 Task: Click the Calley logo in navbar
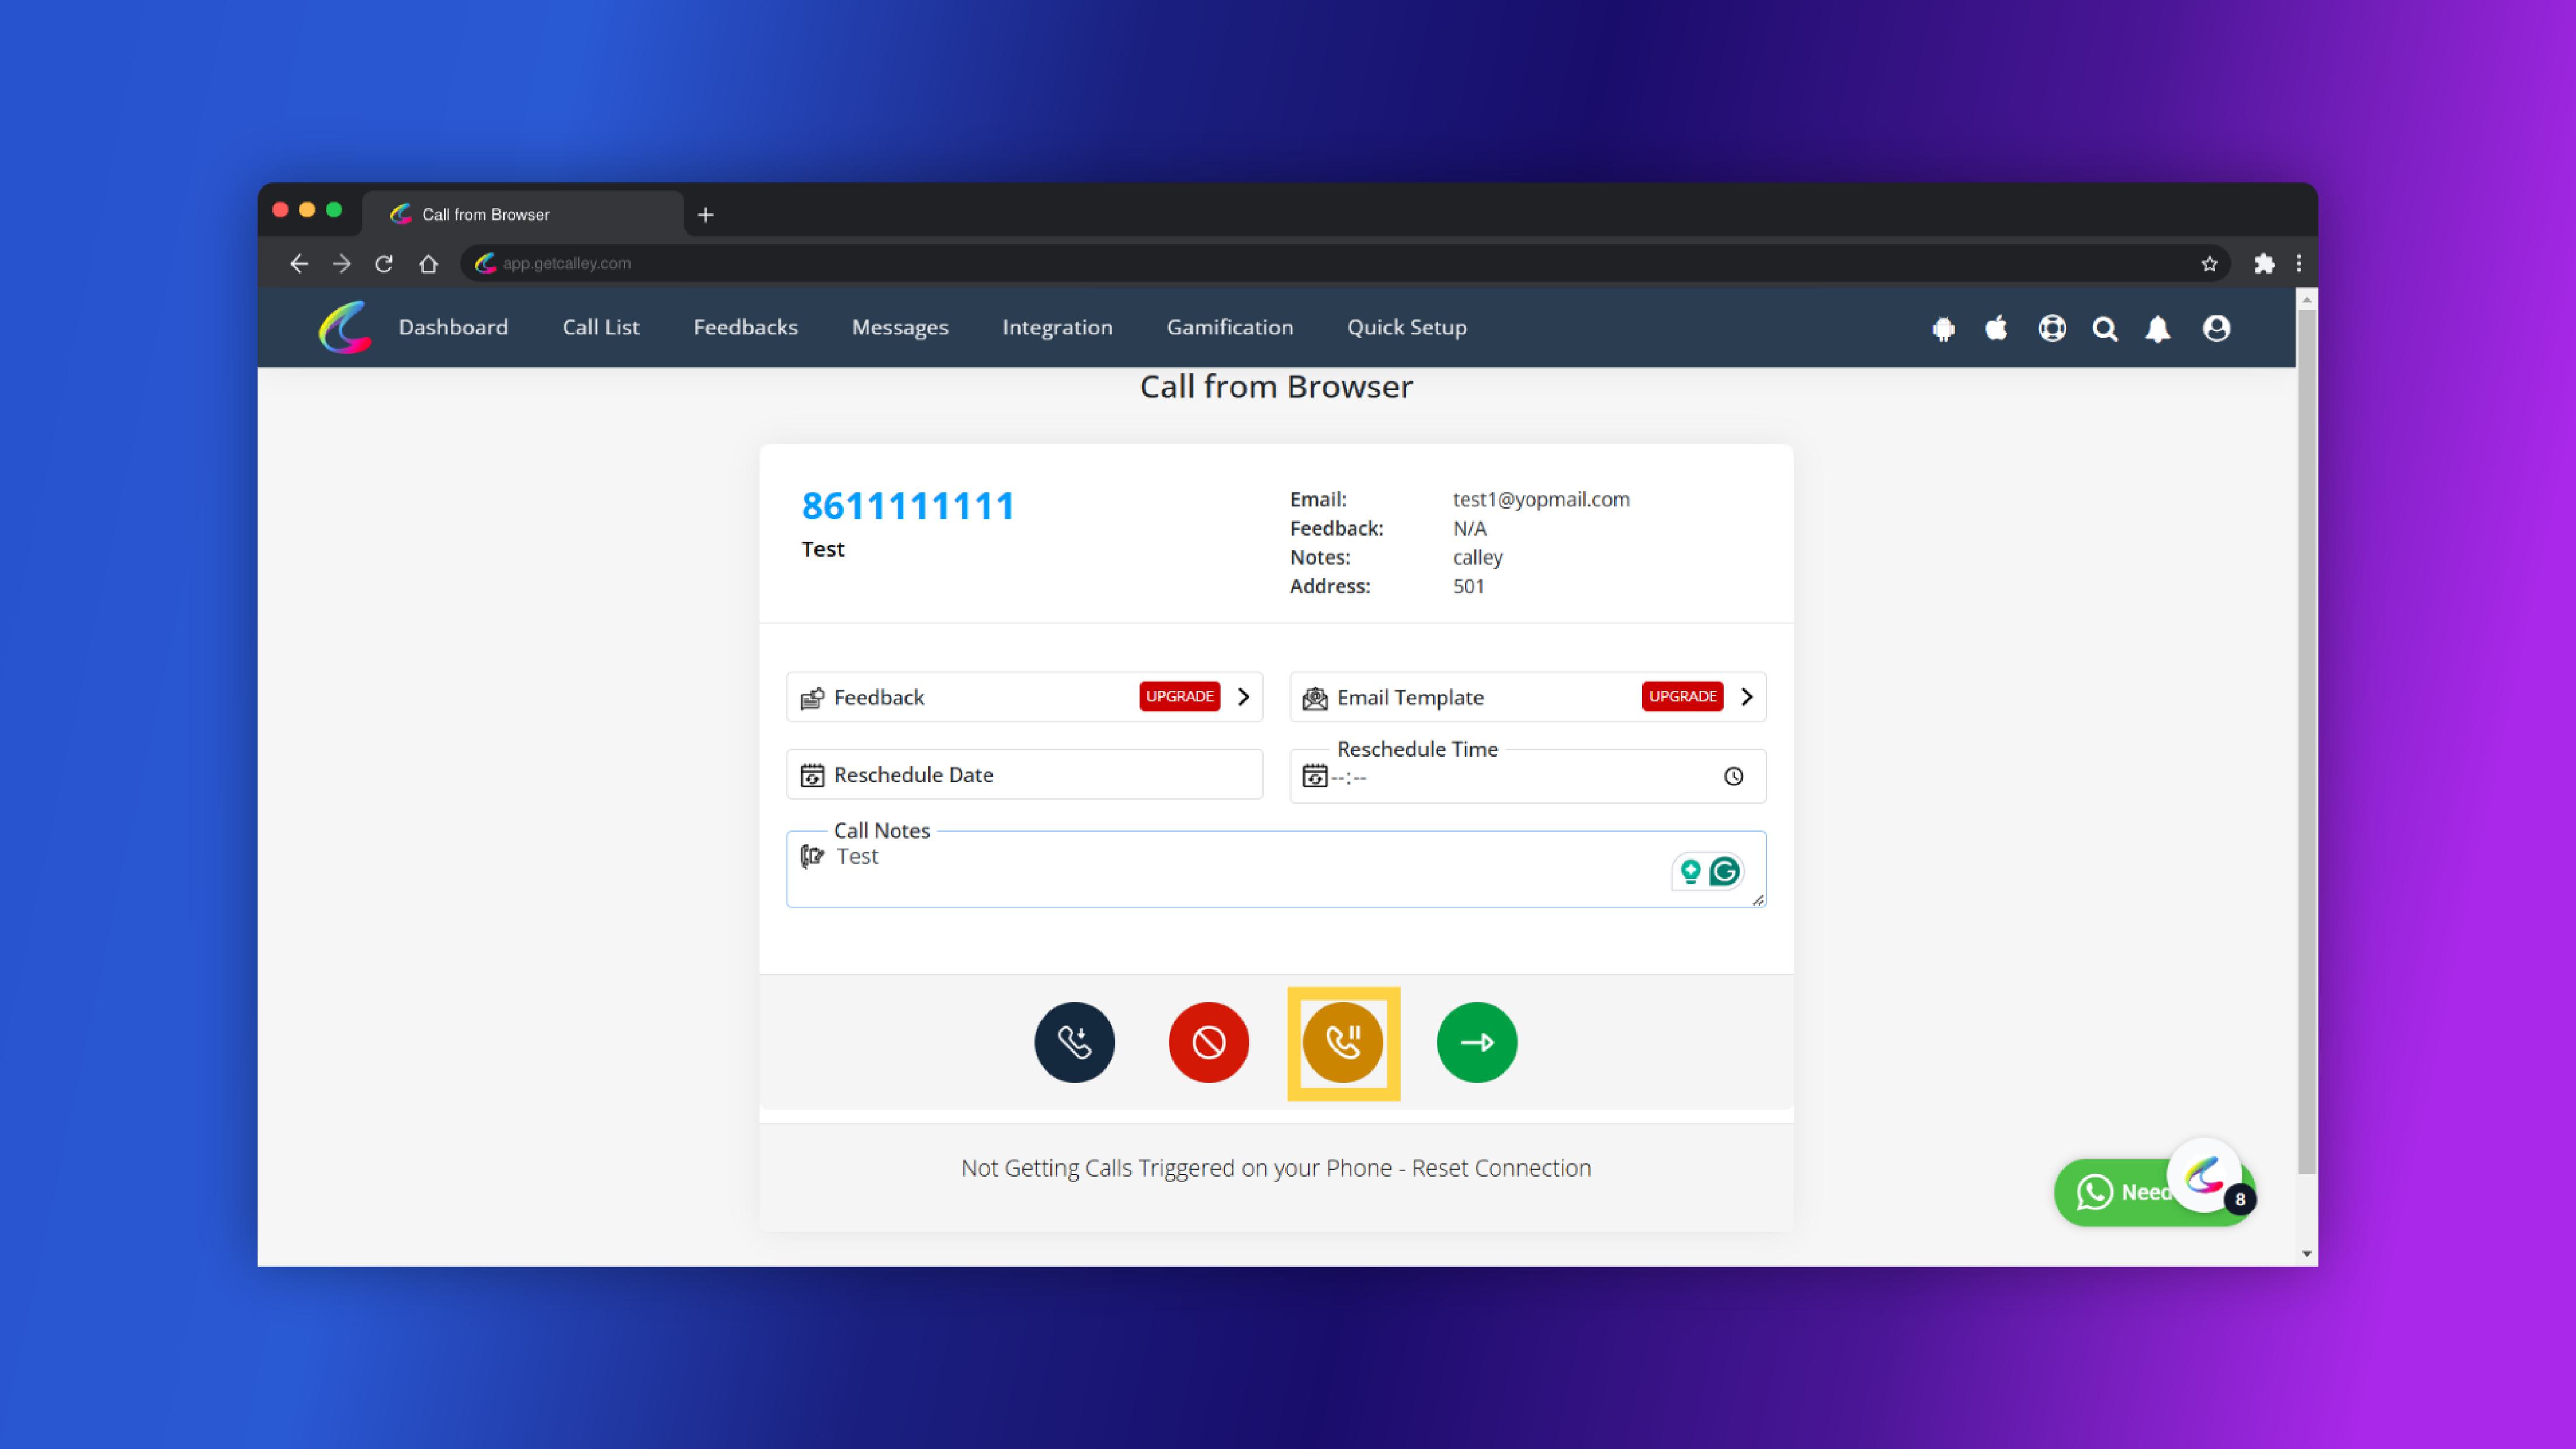click(x=345, y=327)
